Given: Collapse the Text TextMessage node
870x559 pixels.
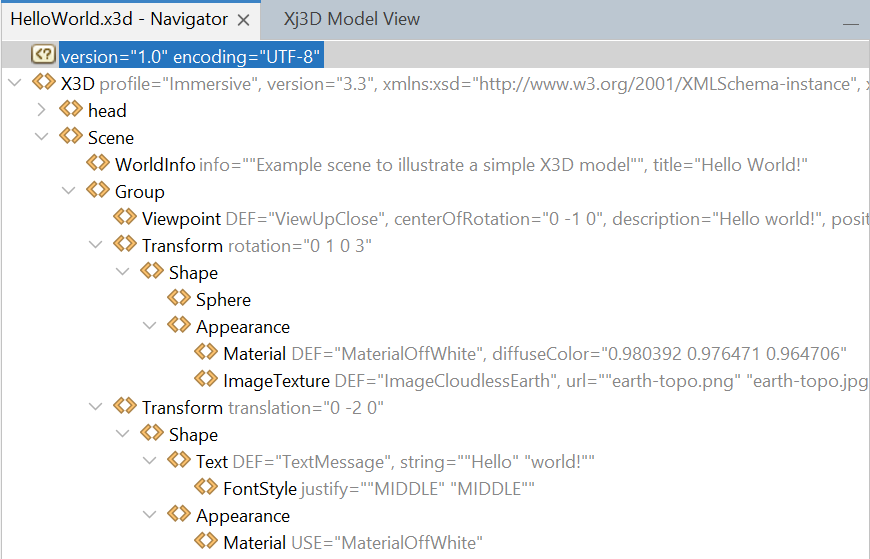Looking at the screenshot, I should 149,461.
